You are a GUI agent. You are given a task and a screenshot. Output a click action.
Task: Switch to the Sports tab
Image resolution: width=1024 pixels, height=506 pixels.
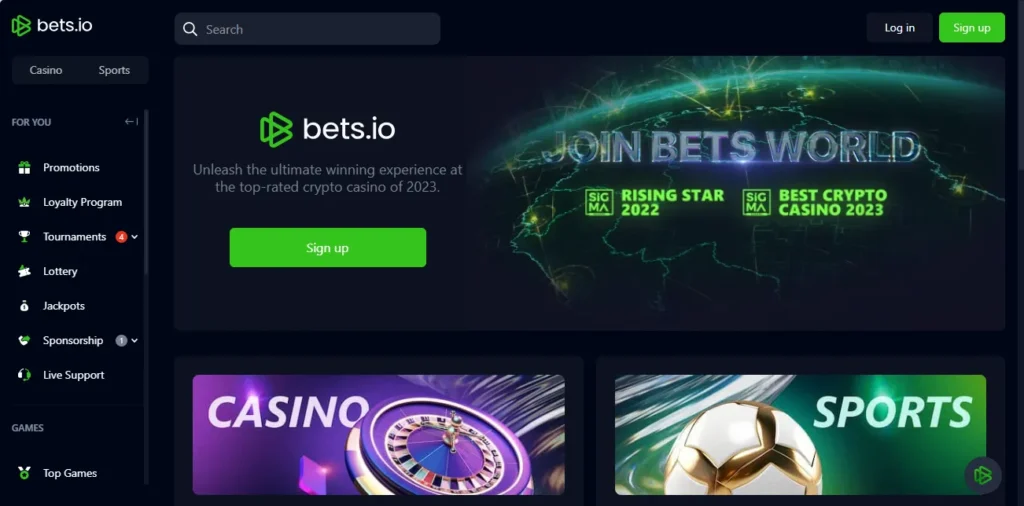click(x=114, y=70)
